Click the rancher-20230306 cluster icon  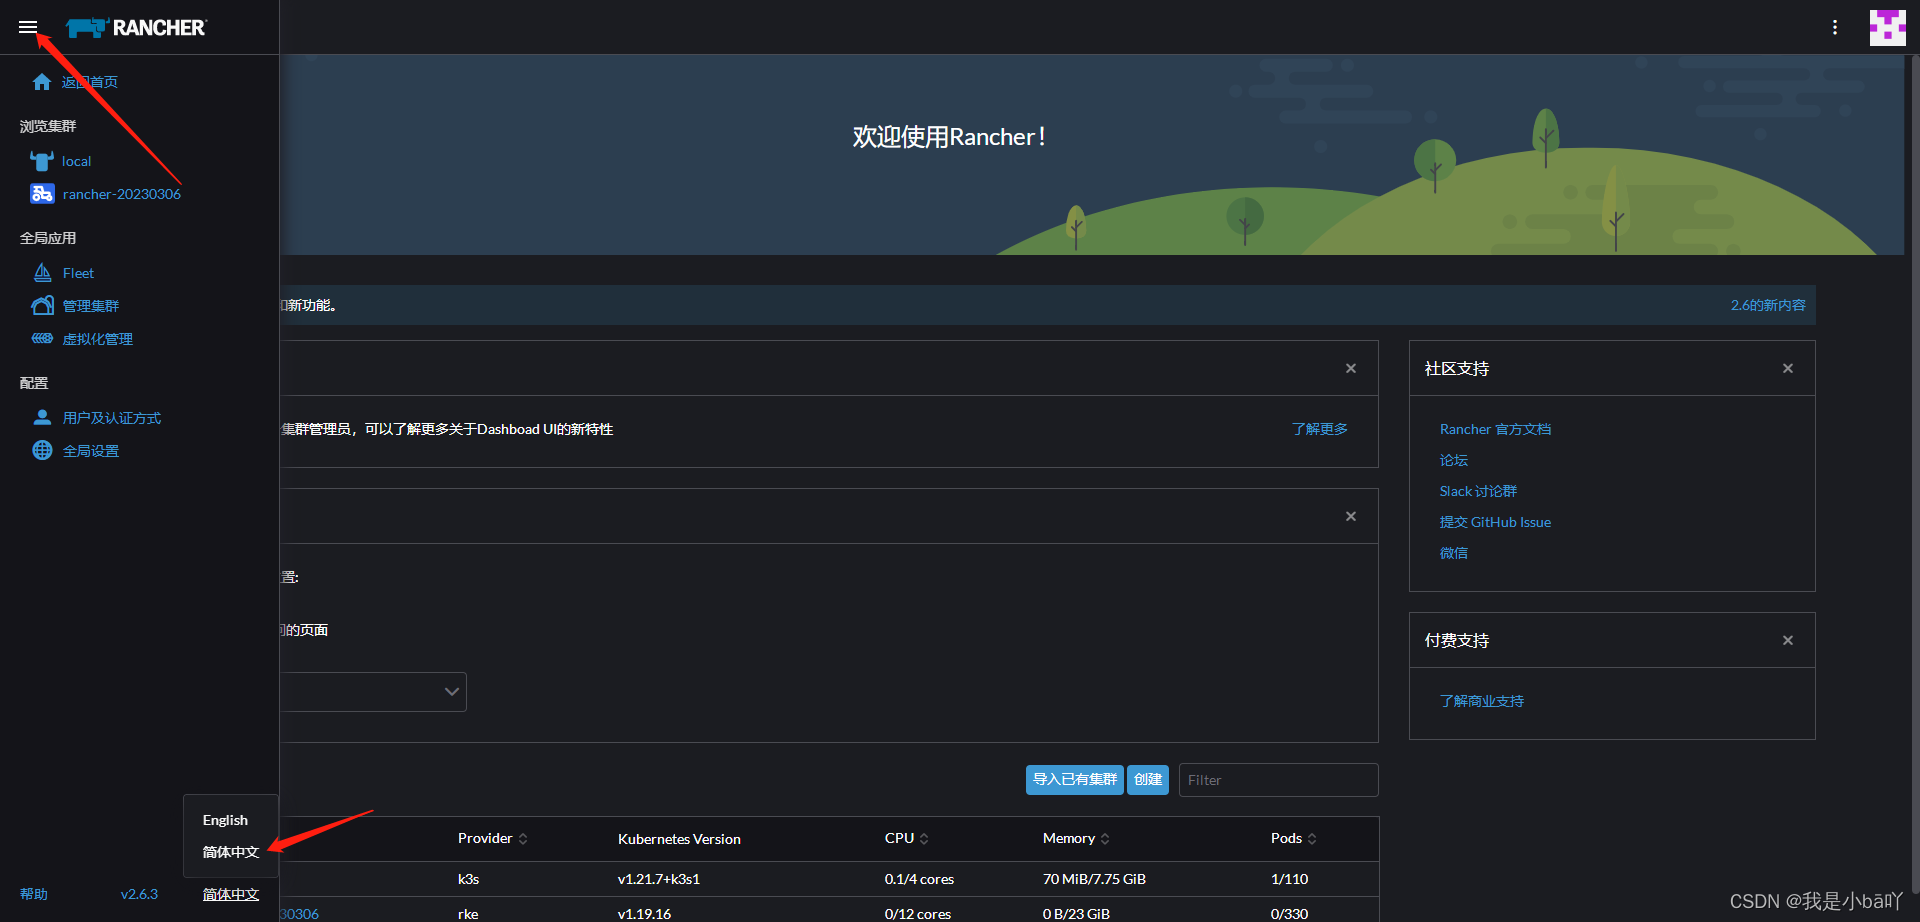42,194
